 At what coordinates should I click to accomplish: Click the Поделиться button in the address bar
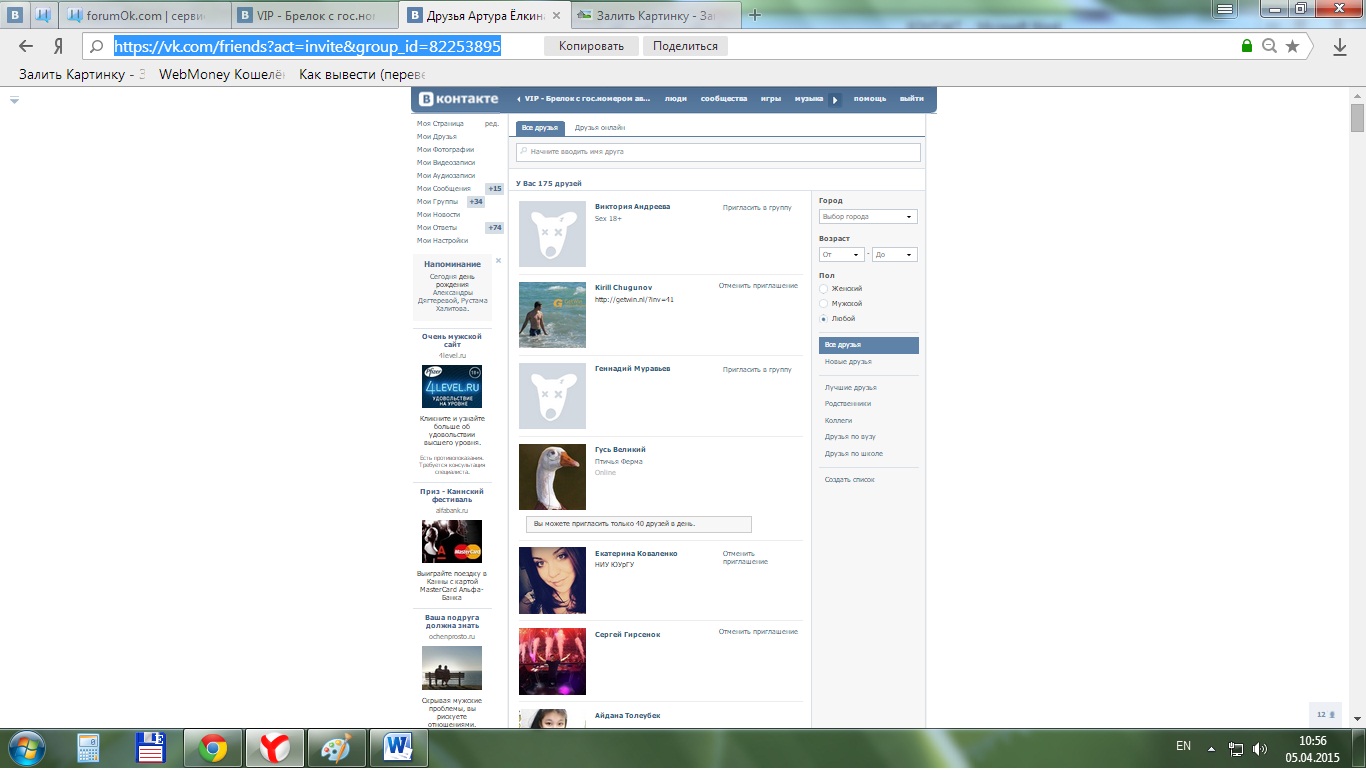point(686,46)
